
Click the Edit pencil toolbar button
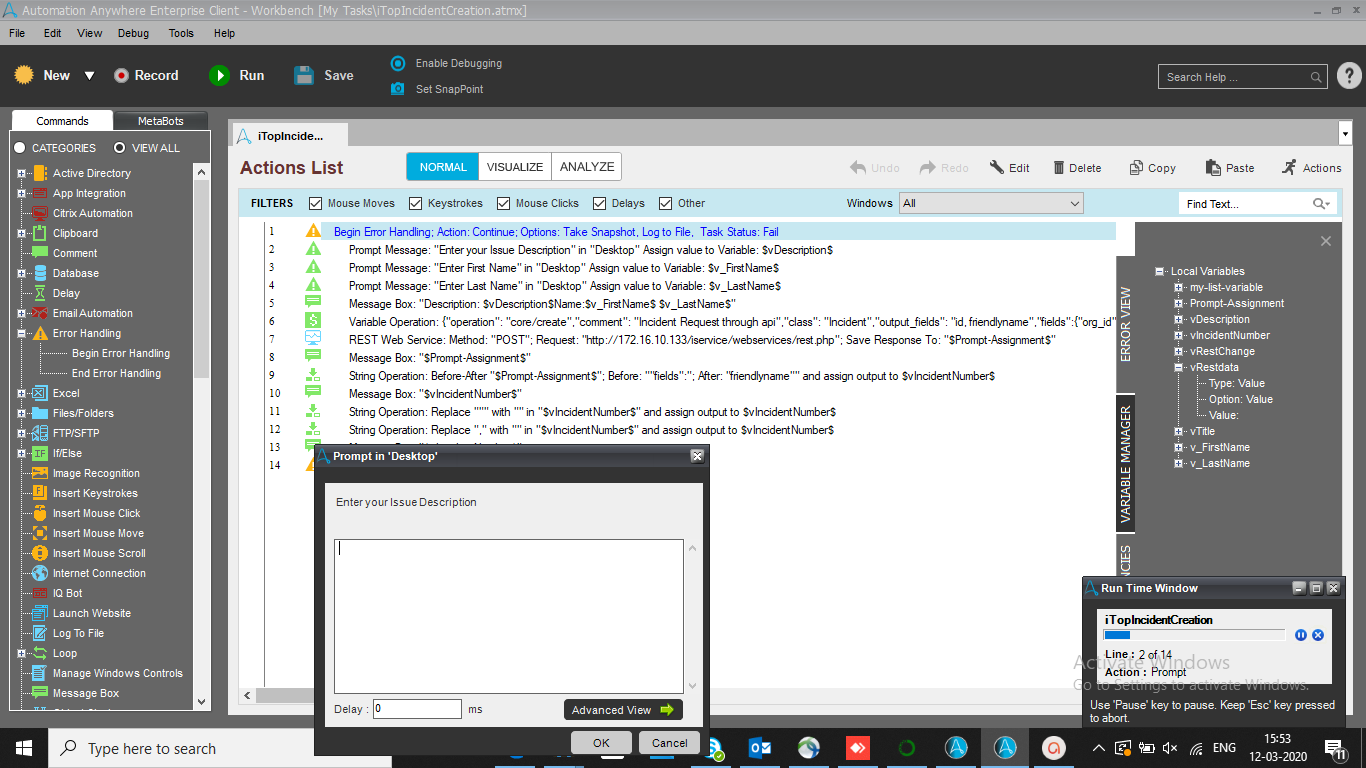(1009, 168)
